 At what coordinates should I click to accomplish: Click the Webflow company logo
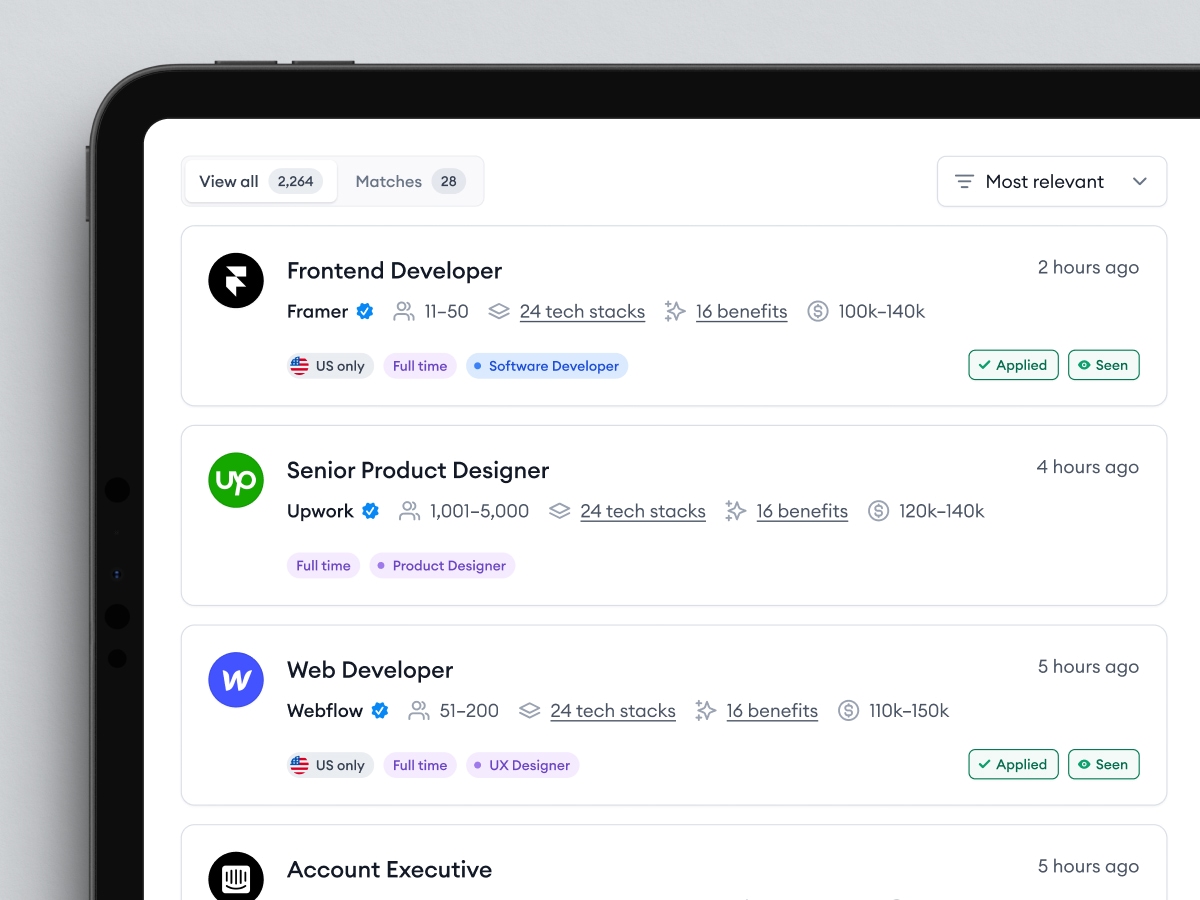(x=236, y=680)
